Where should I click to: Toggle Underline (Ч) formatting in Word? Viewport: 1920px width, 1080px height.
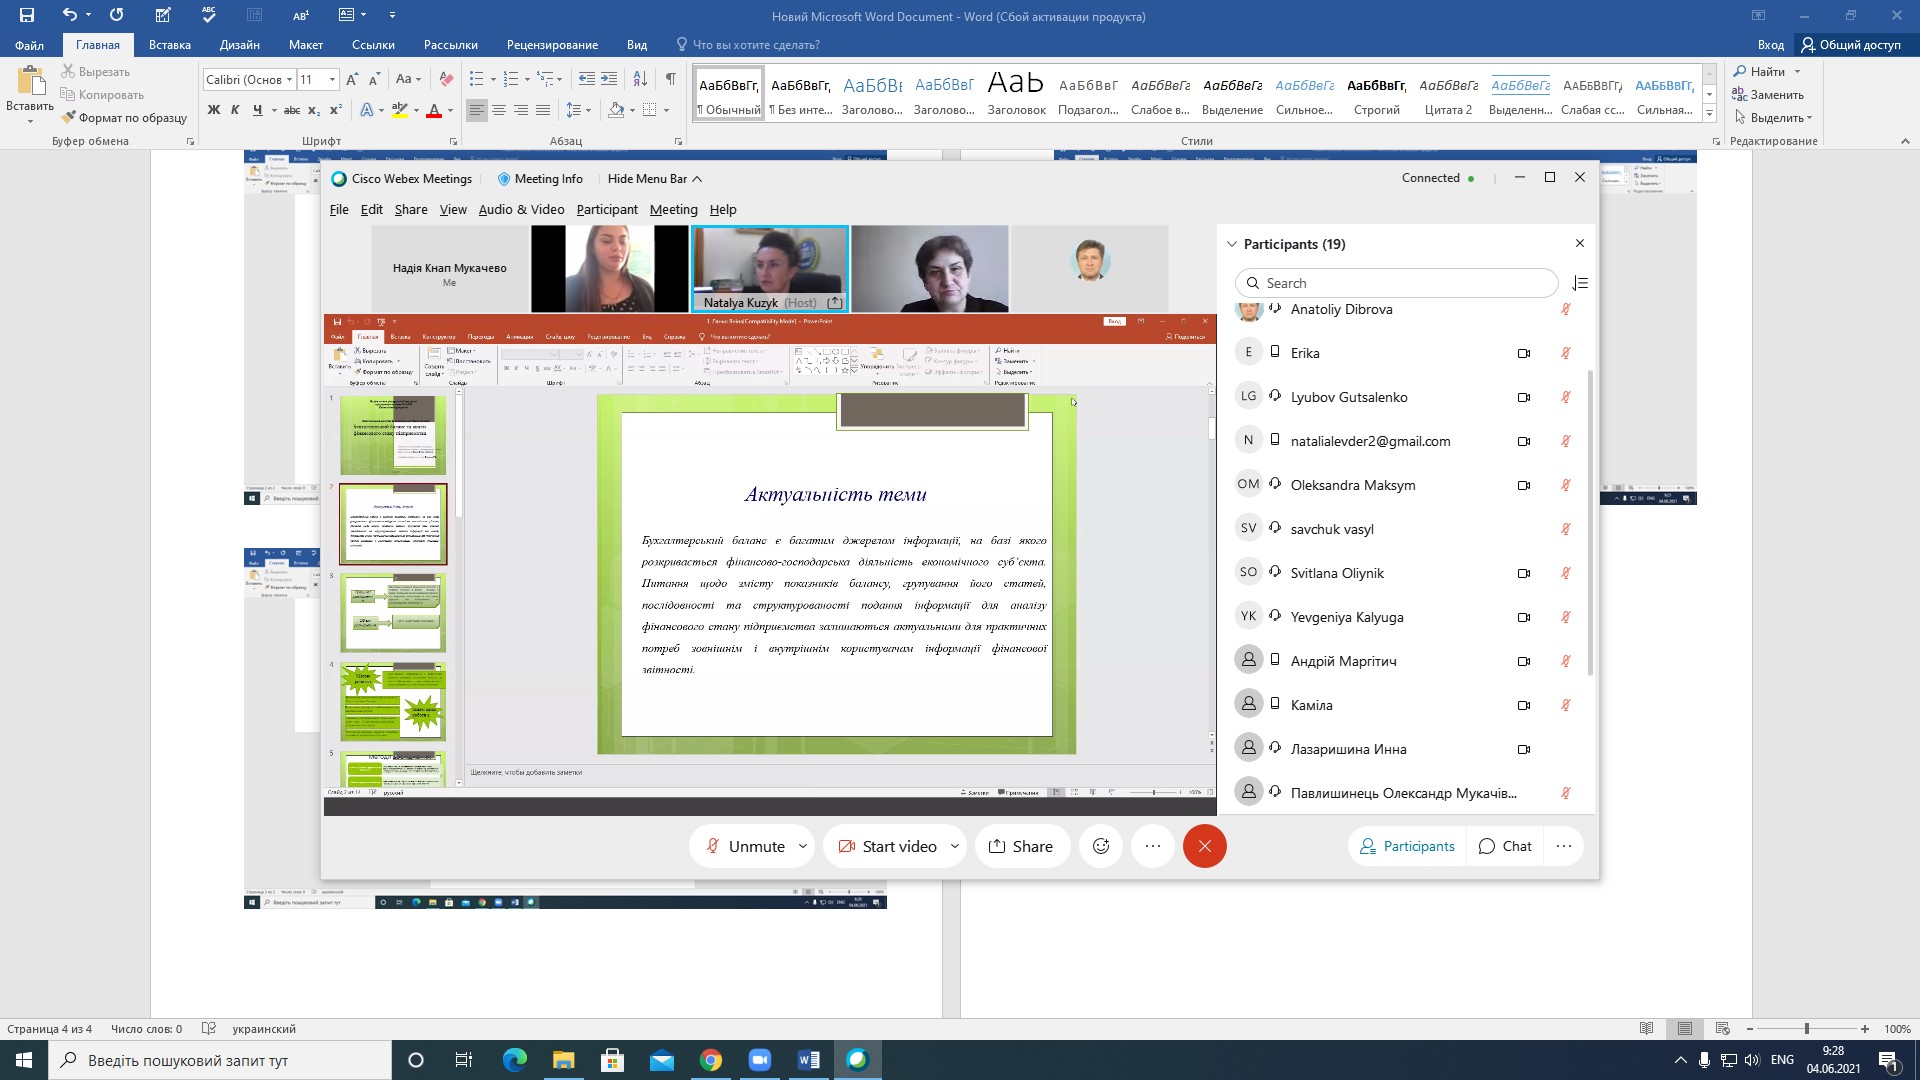click(257, 110)
